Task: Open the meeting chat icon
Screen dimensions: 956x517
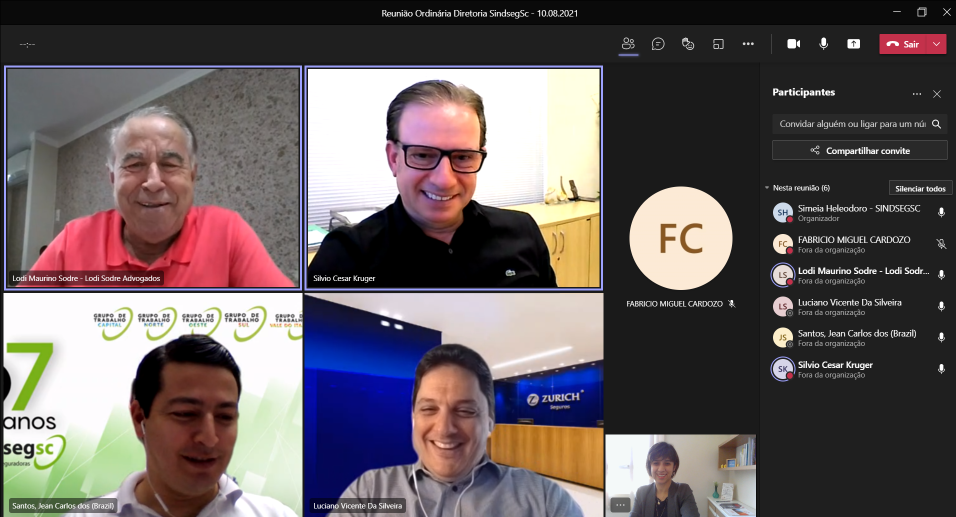Action: coord(658,44)
